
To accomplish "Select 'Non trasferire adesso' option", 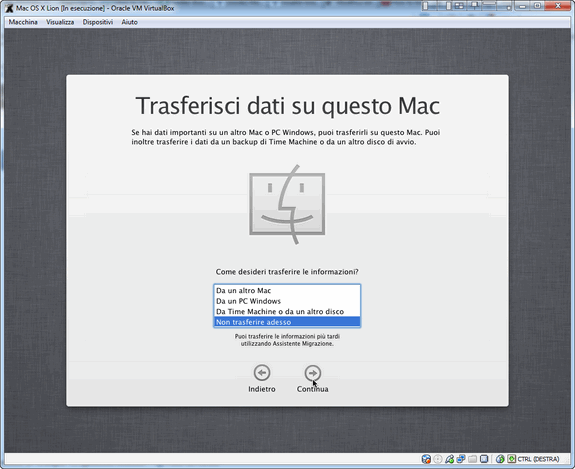I will (x=287, y=322).
